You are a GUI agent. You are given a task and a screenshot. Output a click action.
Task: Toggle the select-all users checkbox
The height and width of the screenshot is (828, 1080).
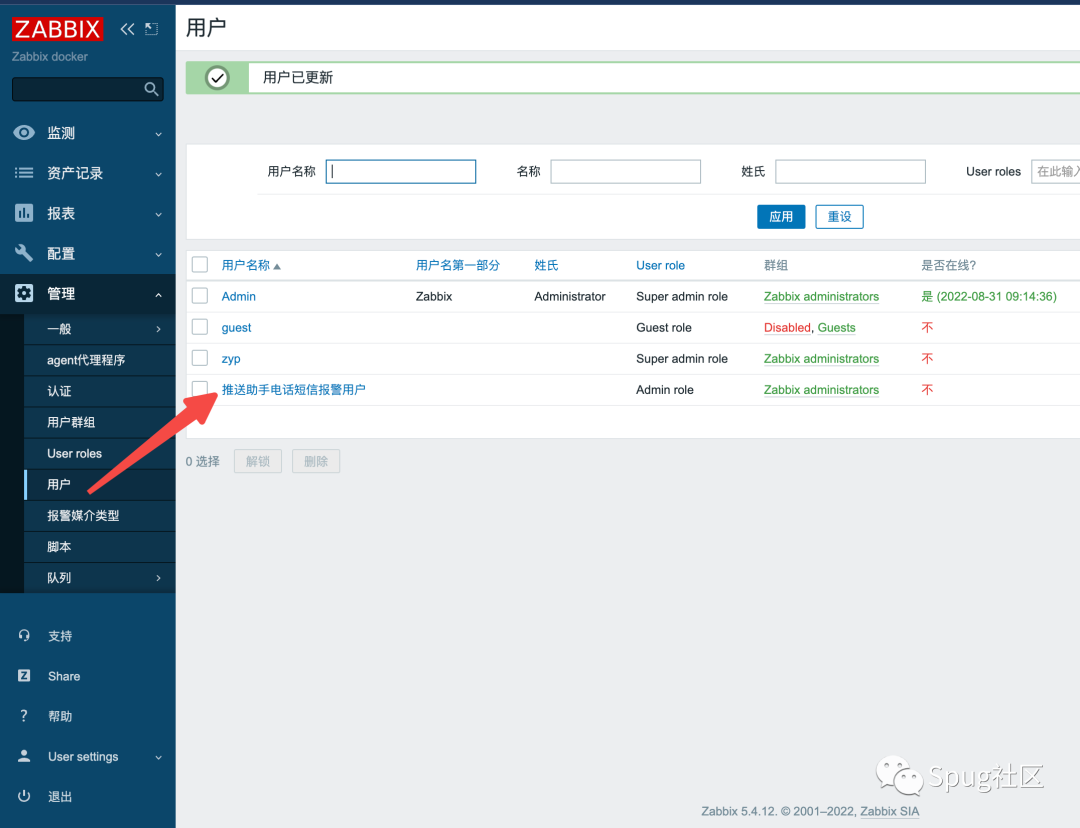click(x=200, y=265)
